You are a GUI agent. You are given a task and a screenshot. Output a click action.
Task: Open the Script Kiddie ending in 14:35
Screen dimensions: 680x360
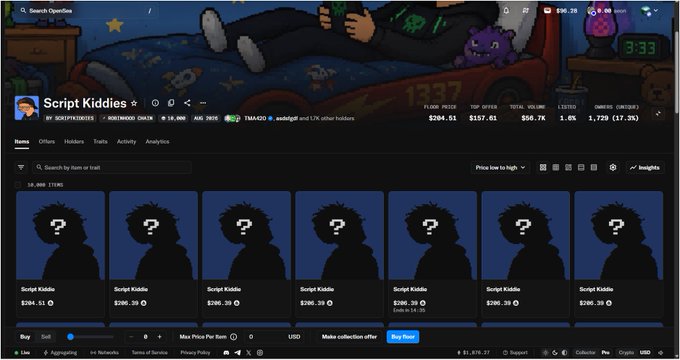432,254
